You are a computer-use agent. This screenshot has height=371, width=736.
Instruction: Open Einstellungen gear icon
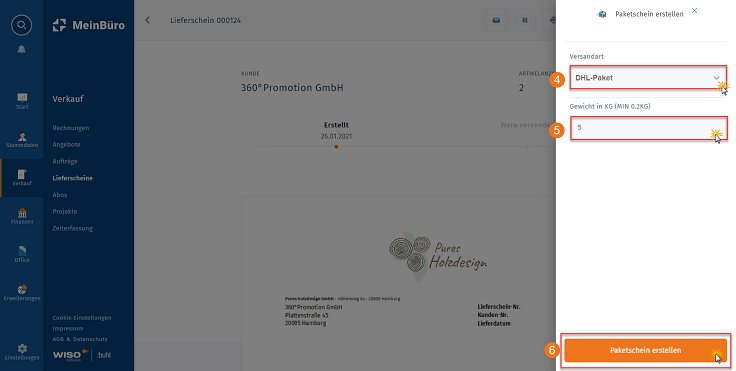tap(22, 352)
